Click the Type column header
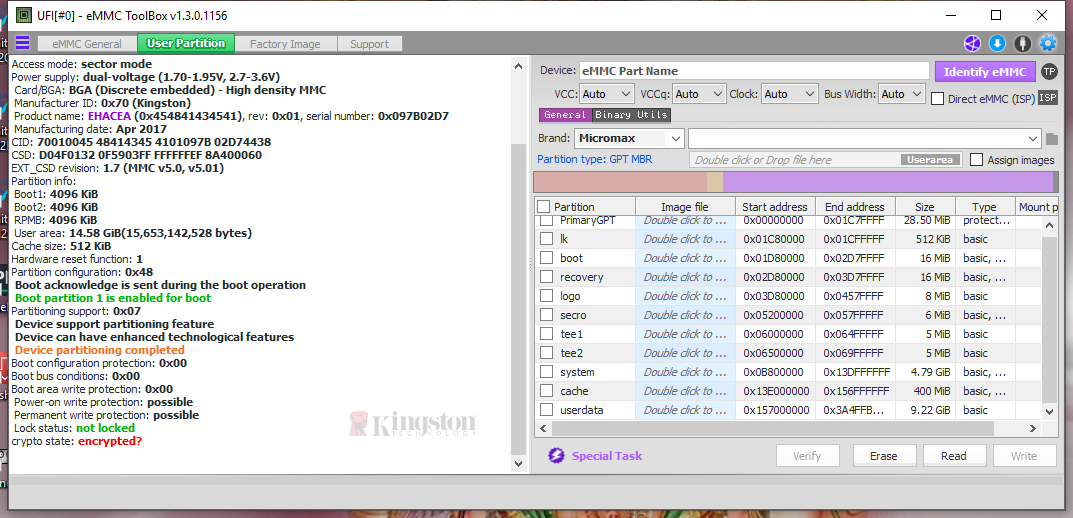This screenshot has width=1073, height=518. click(984, 207)
